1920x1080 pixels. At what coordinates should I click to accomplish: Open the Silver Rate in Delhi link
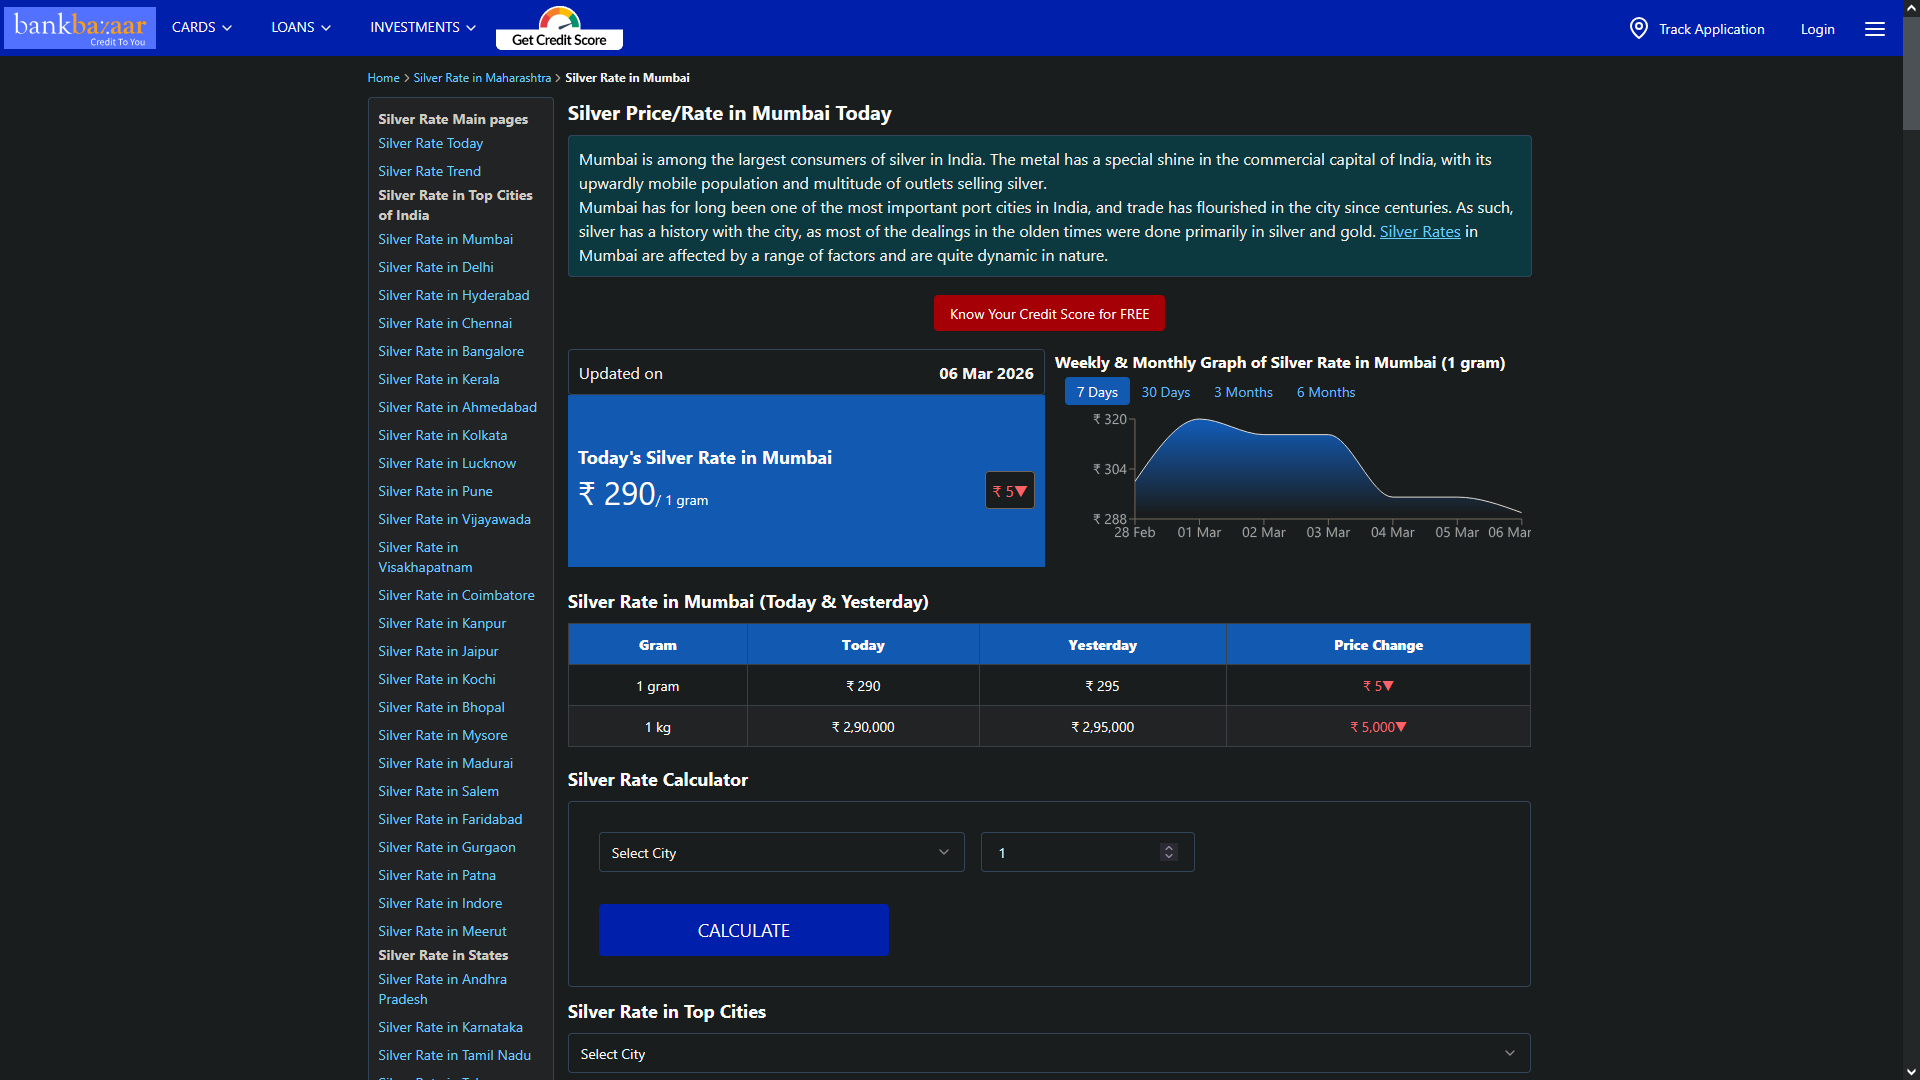coord(435,267)
